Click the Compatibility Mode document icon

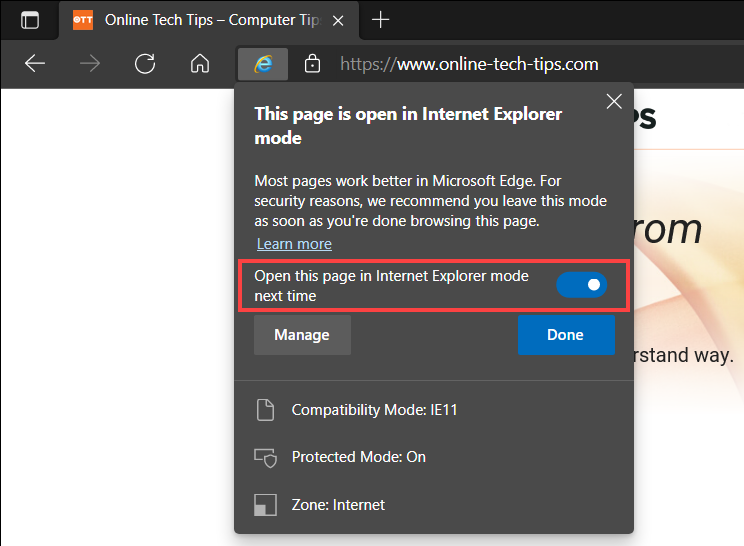(x=265, y=410)
